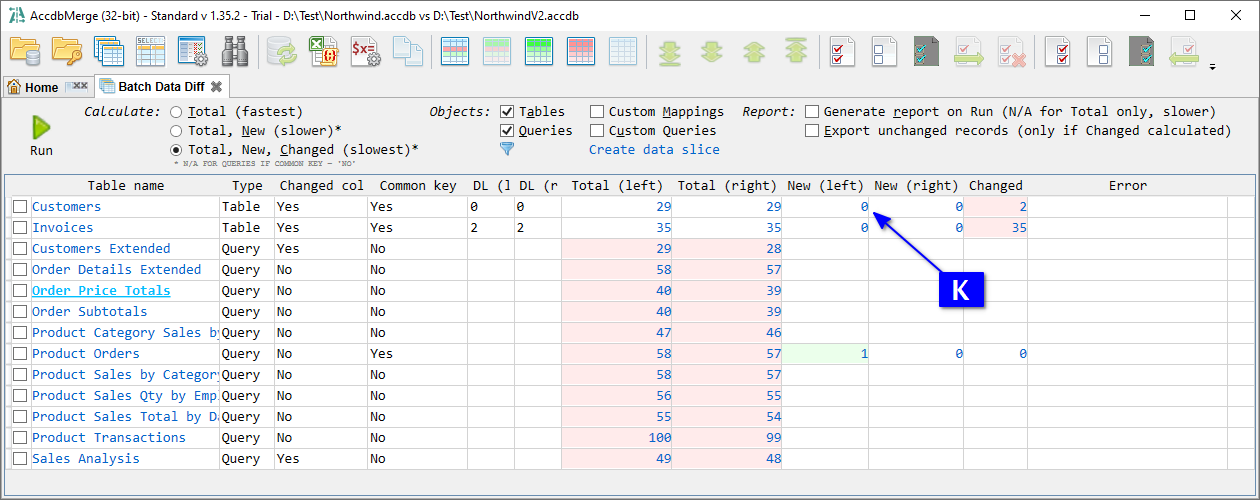Open the Create data slice link
This screenshot has height=500, width=1260.
point(653,150)
